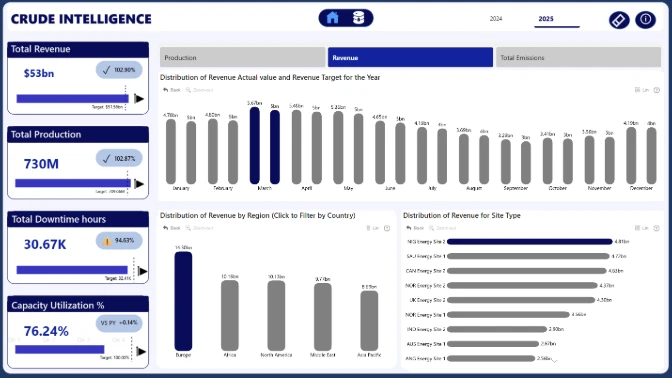This screenshot has height=378, width=672.
Task: Select the AUS Energy Site 1 bar
Action: [x=493, y=344]
